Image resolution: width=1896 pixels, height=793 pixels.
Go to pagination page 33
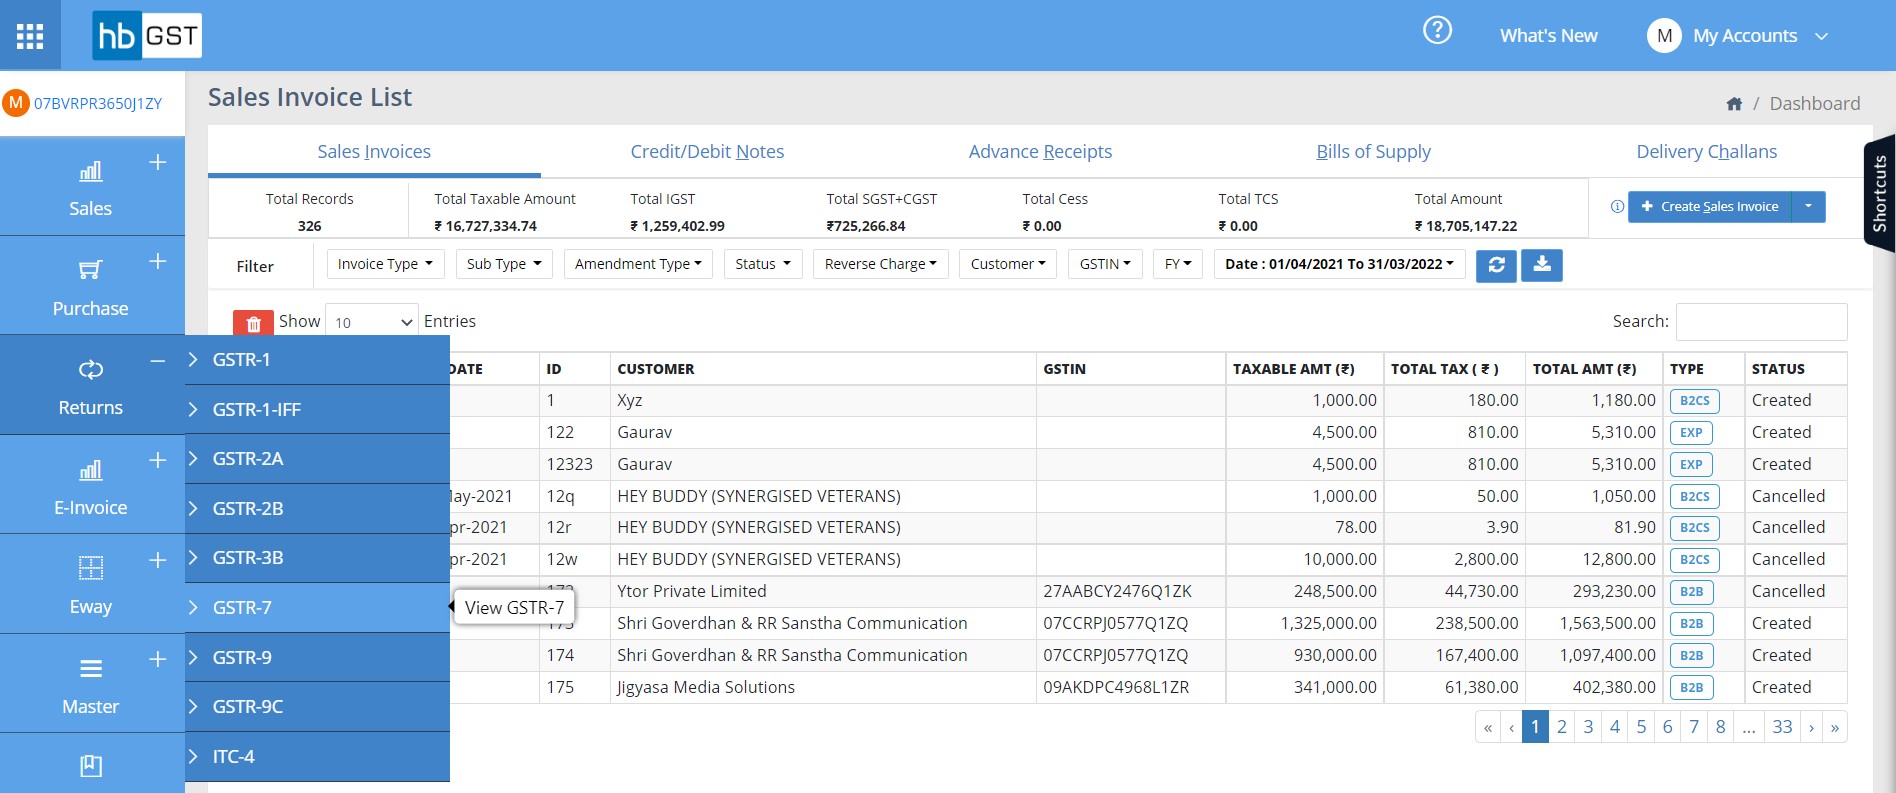click(x=1782, y=727)
